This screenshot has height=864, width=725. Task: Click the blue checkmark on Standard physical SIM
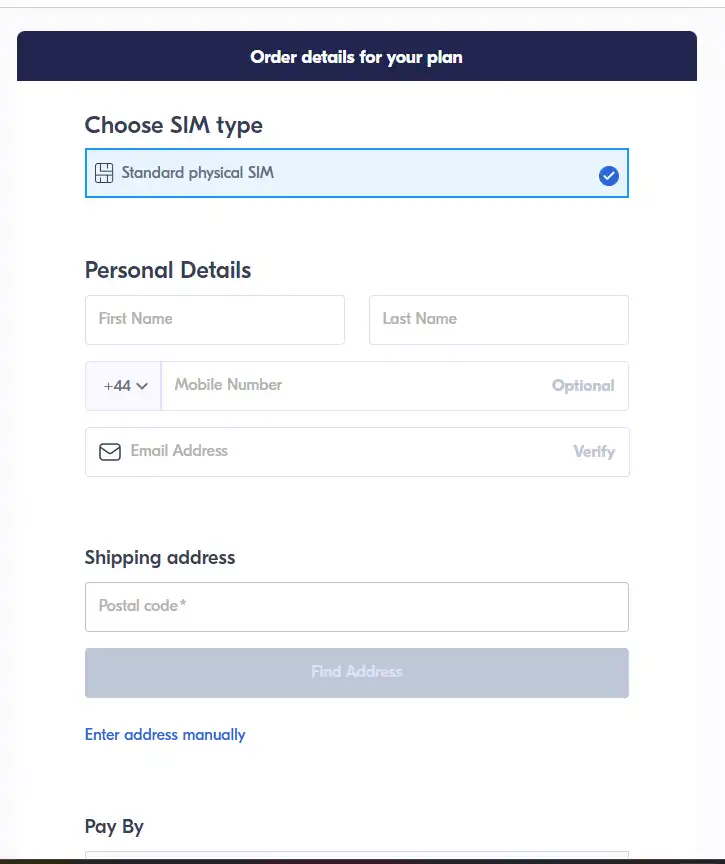click(609, 176)
